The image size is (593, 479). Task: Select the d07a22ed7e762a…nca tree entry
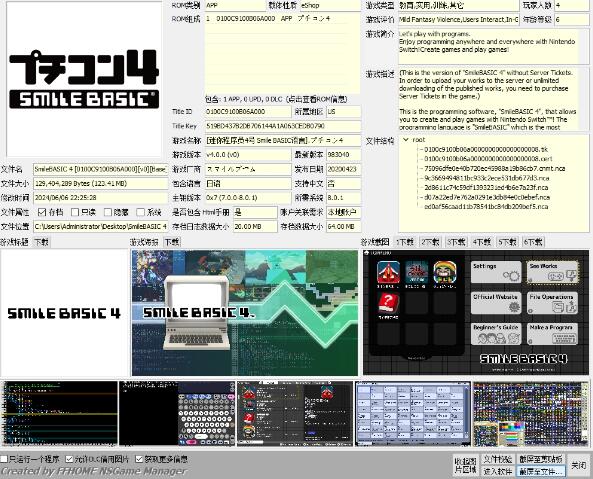coord(486,197)
